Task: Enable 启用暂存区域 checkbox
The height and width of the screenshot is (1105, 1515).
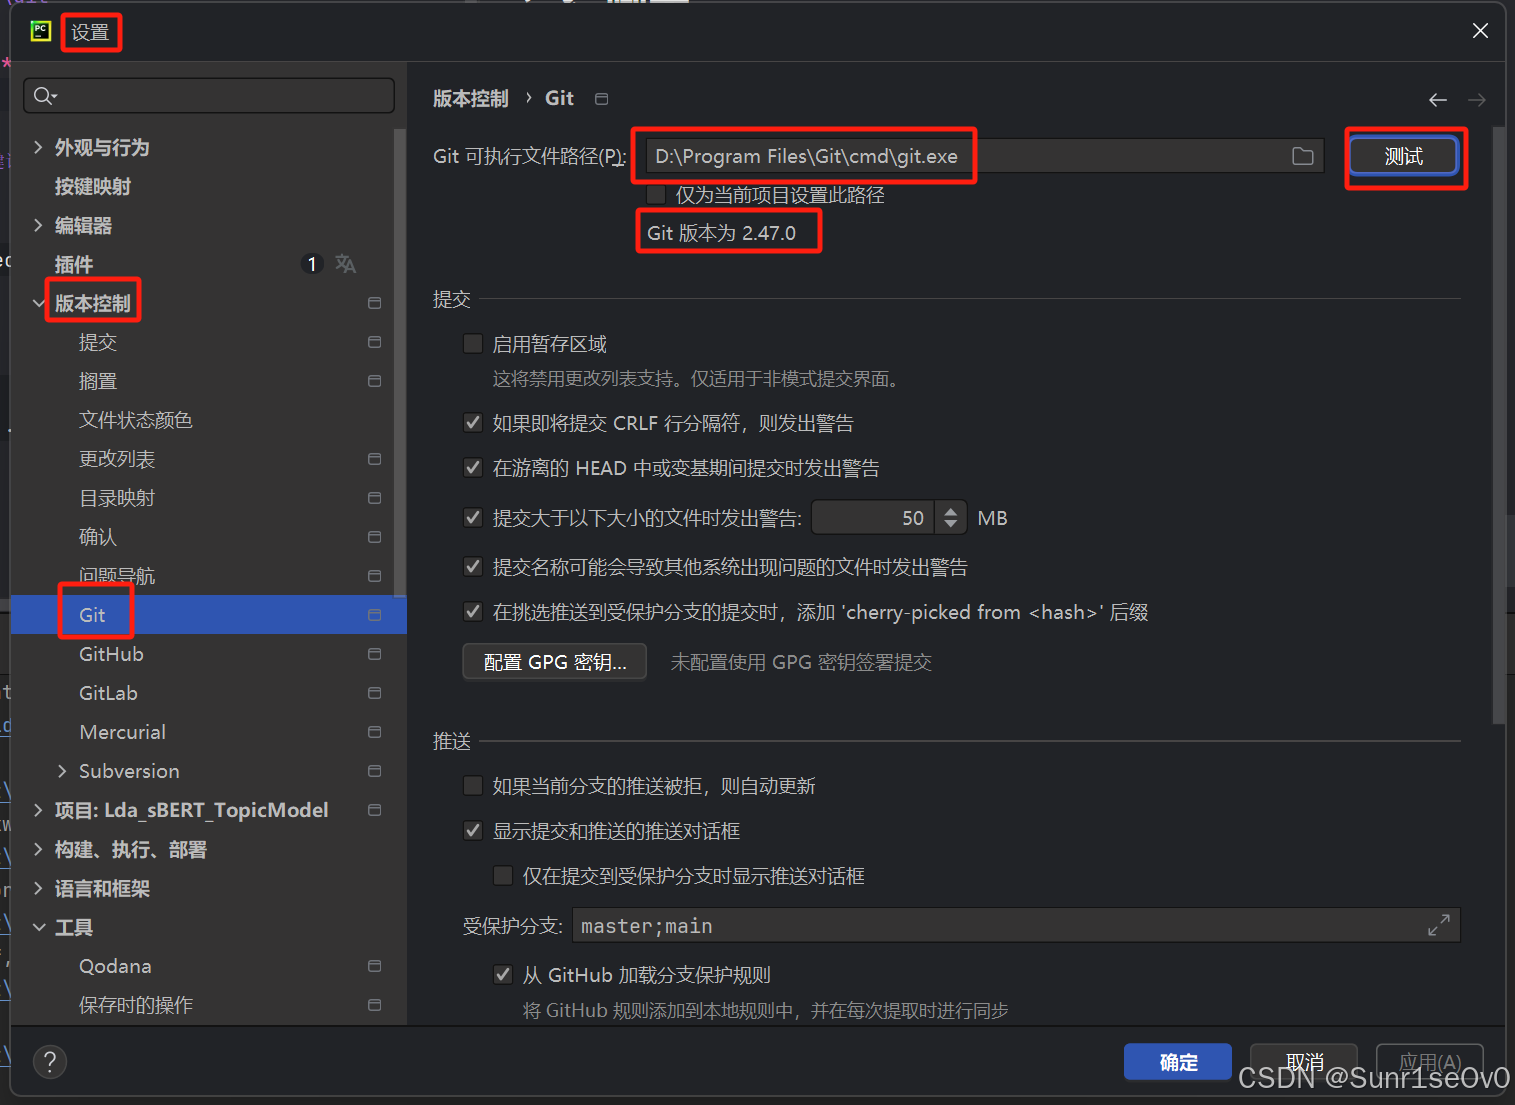Action: 473,344
